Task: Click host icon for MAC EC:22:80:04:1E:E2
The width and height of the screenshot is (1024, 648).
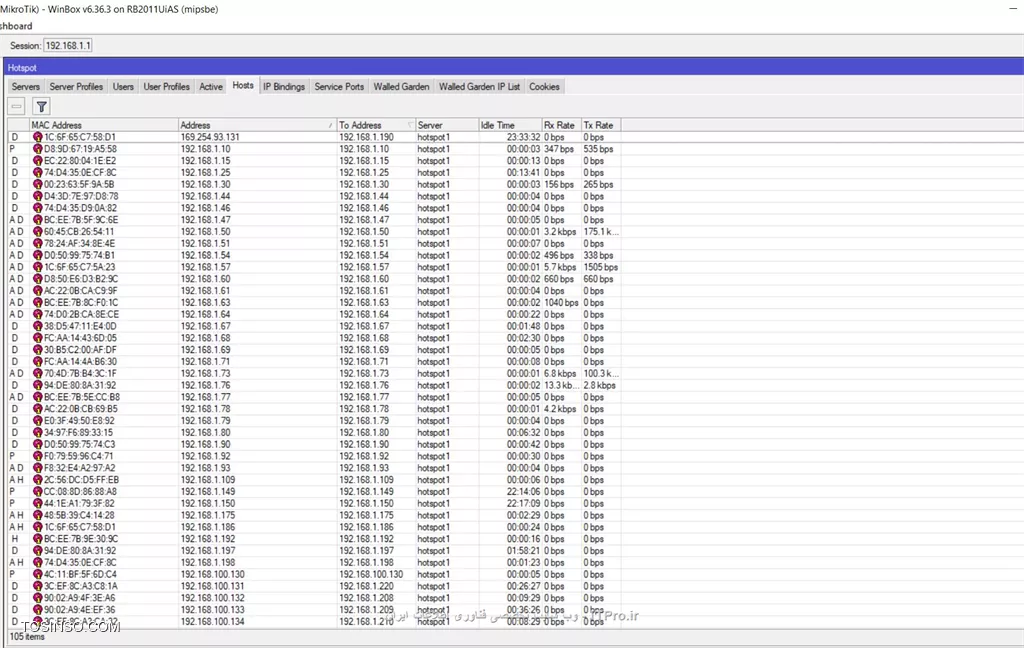Action: pos(37,161)
